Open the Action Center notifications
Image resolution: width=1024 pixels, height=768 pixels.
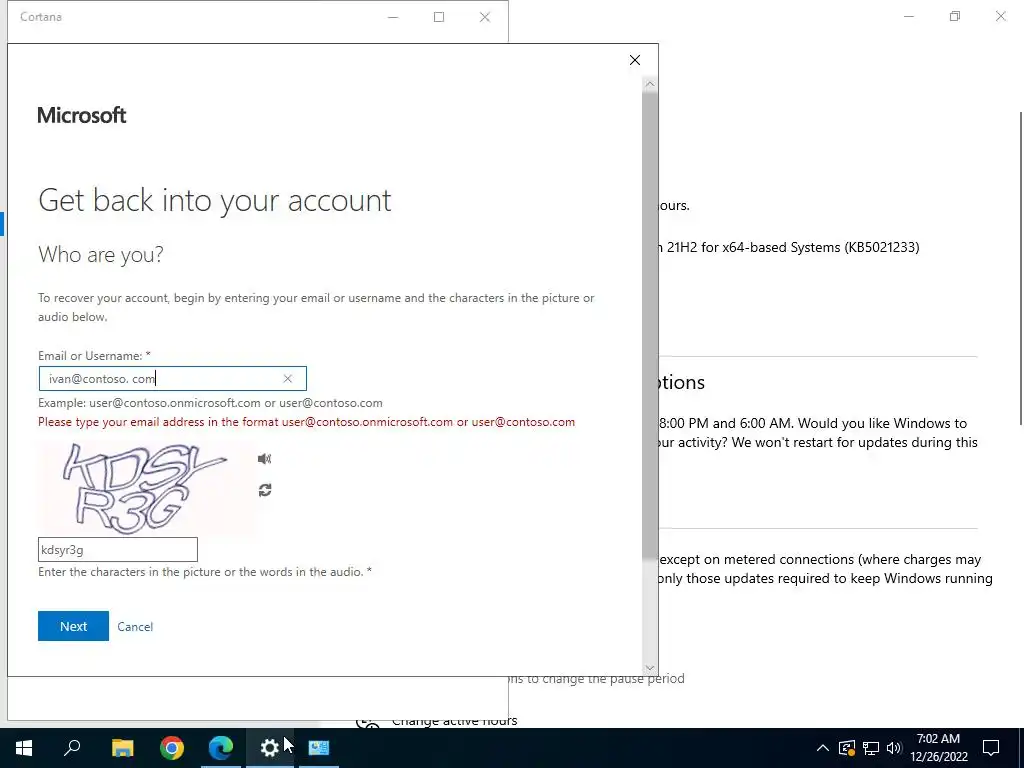[x=991, y=748]
